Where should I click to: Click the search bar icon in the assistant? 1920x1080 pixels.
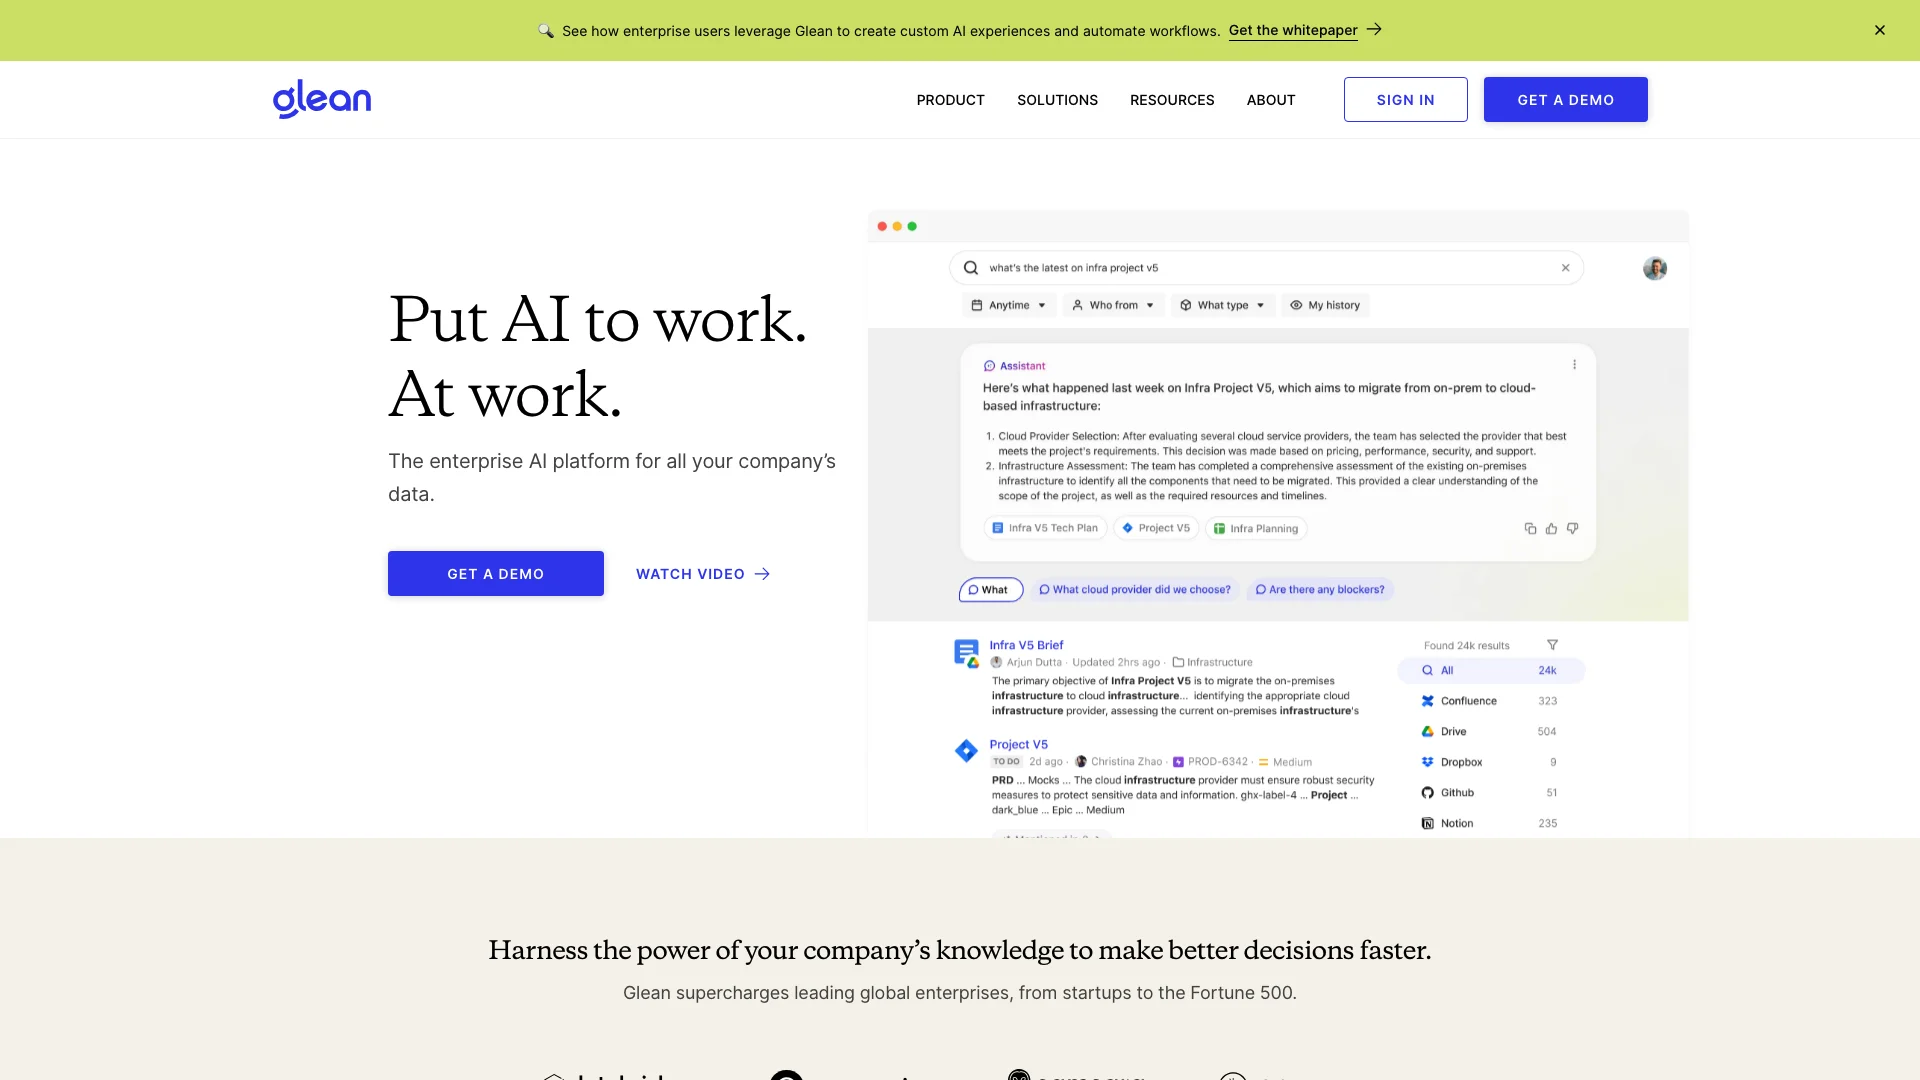[x=971, y=268]
